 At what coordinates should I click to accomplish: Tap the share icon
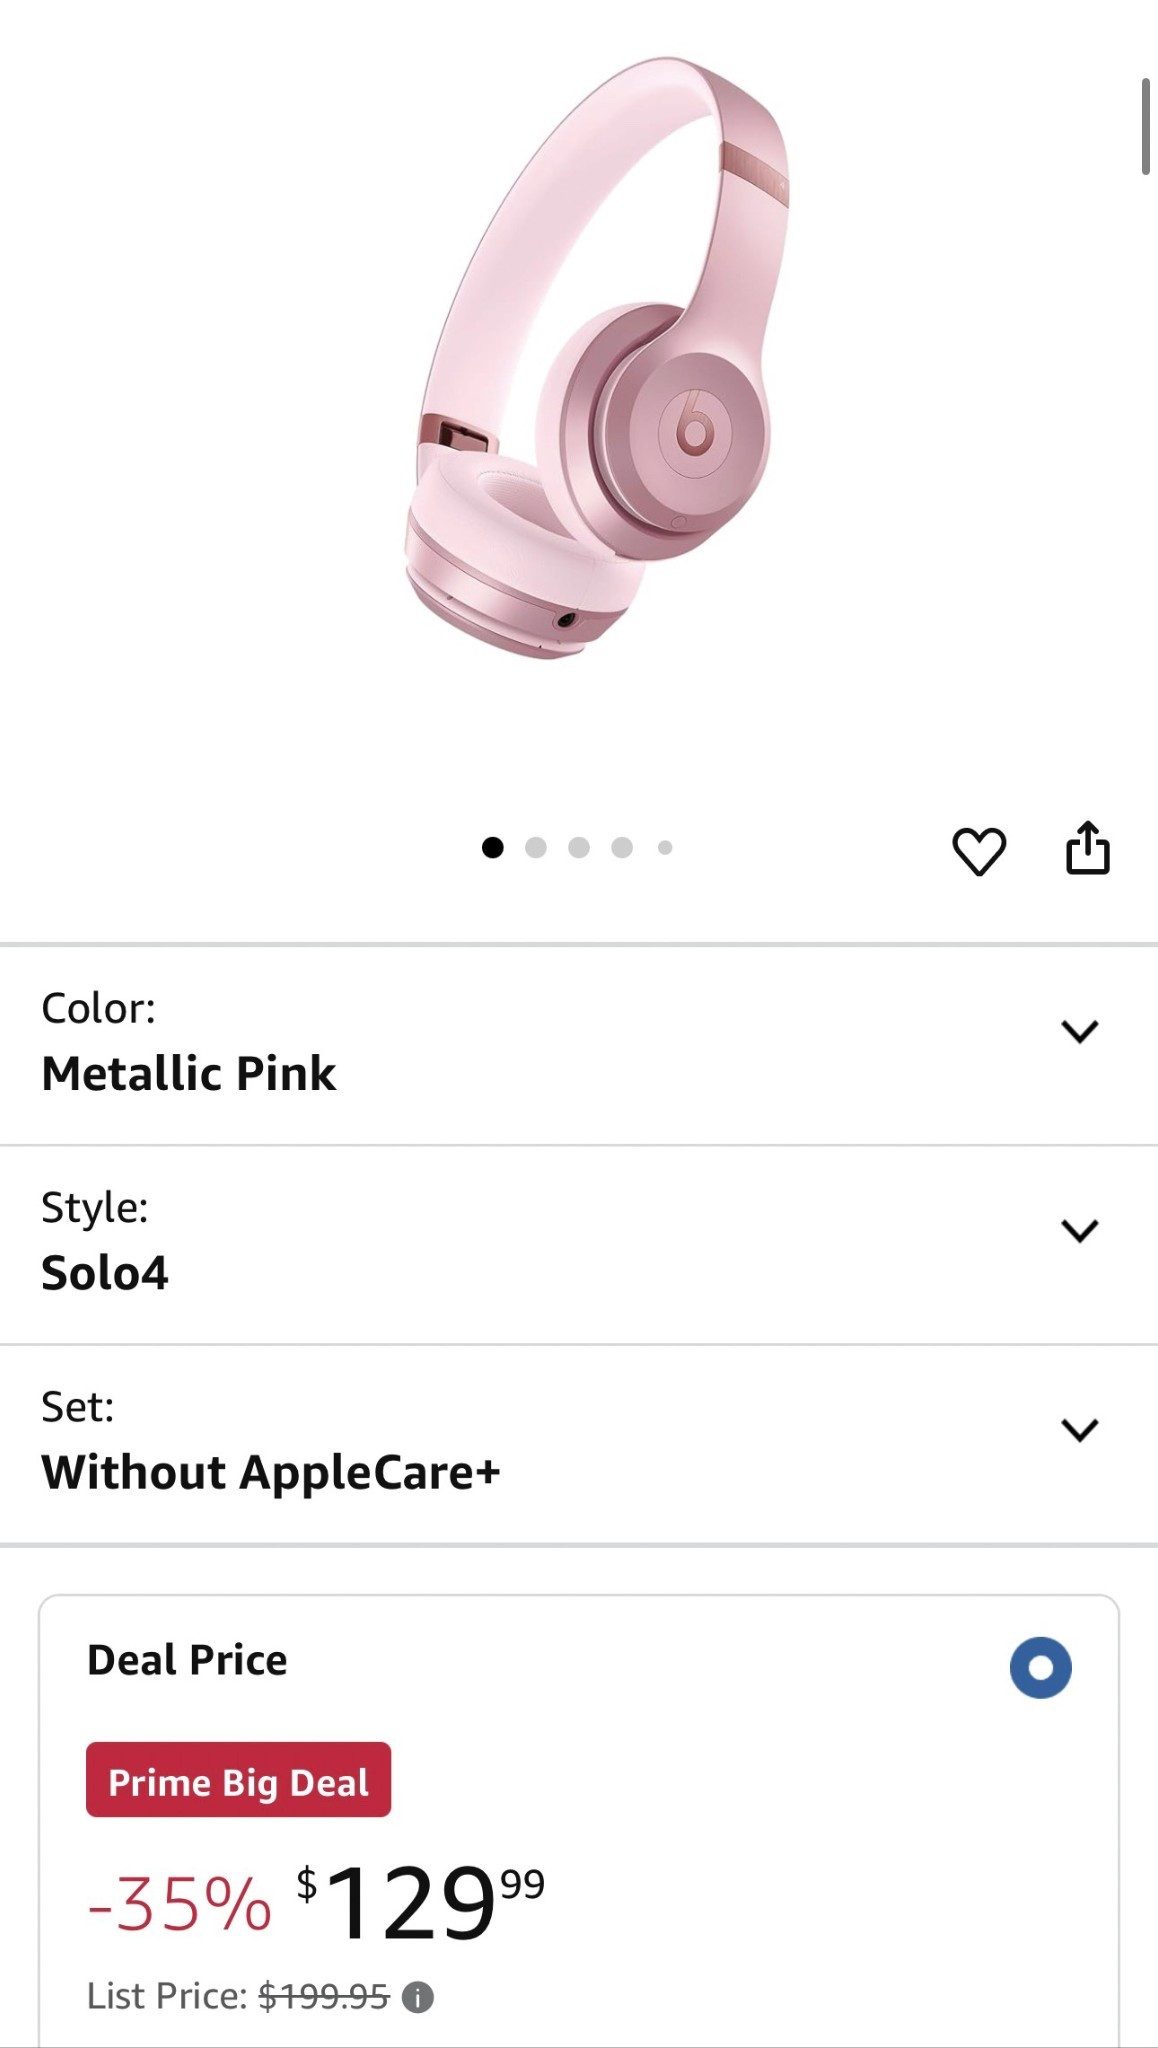point(1087,849)
